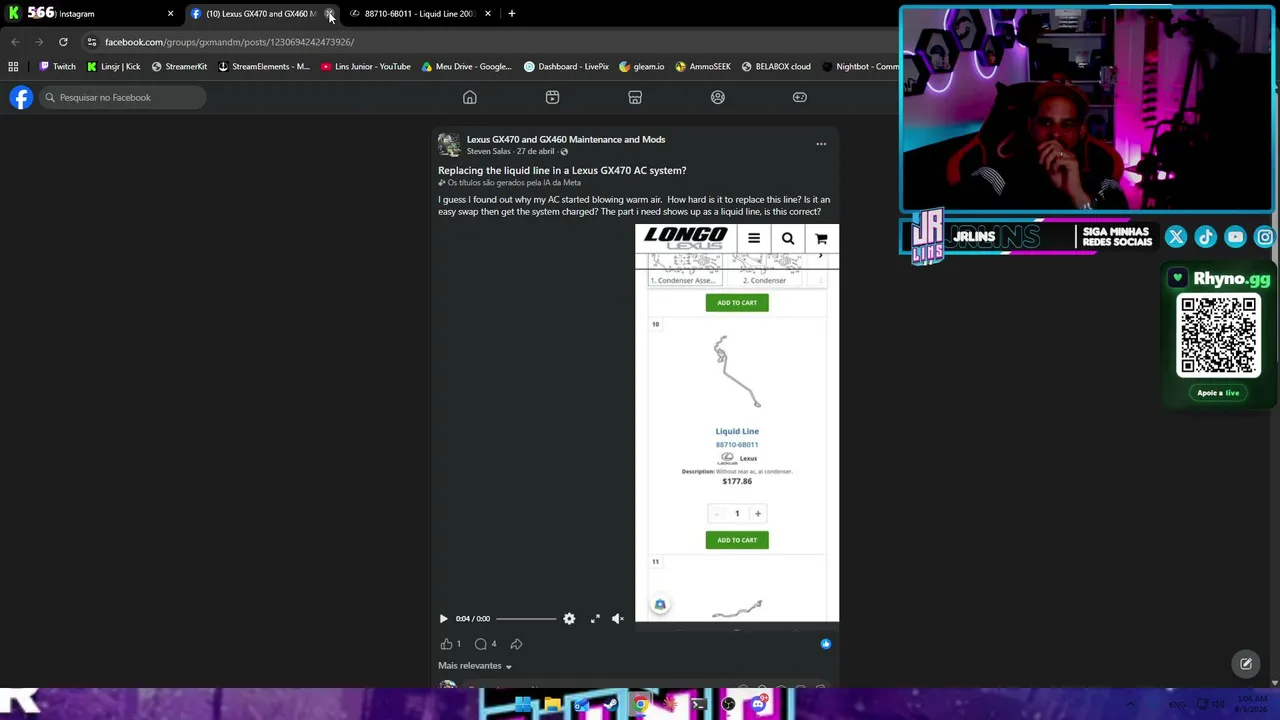Click the site information icon in address bar
Image resolution: width=1280 pixels, height=720 pixels.
click(x=92, y=42)
